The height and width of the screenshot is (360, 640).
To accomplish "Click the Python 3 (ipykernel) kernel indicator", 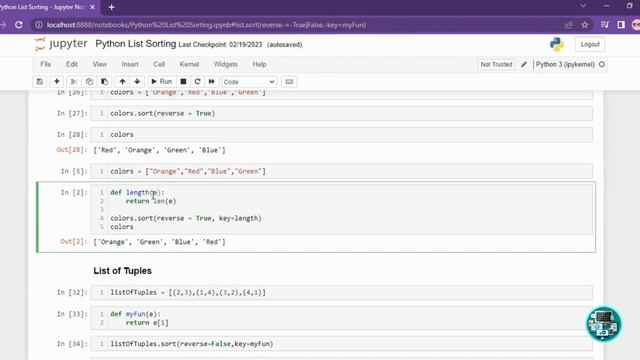I will point(565,64).
